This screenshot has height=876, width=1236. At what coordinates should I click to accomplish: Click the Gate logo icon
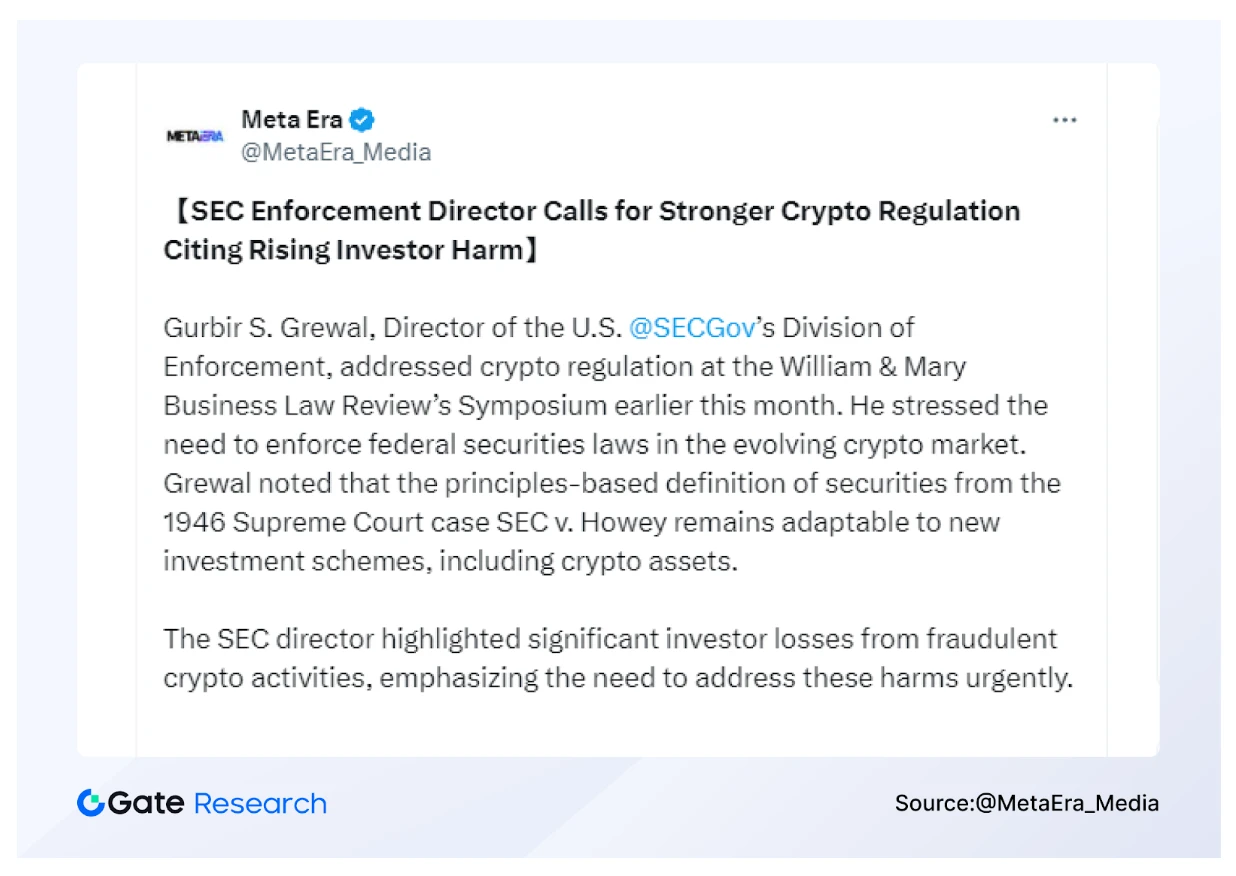[x=90, y=803]
